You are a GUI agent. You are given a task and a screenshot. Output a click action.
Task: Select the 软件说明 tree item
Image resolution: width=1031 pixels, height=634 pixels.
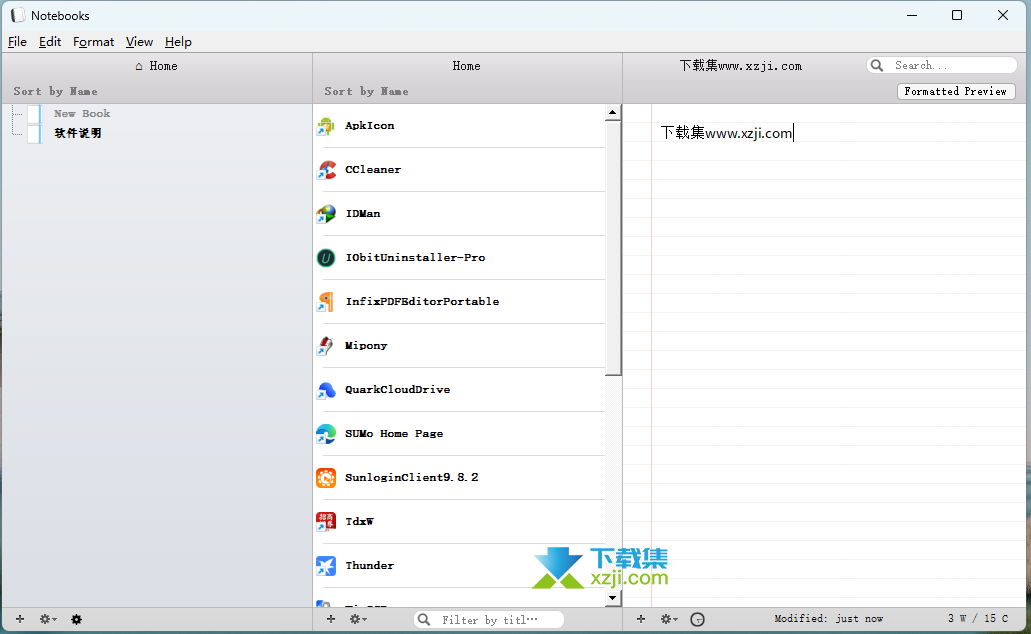[78, 133]
